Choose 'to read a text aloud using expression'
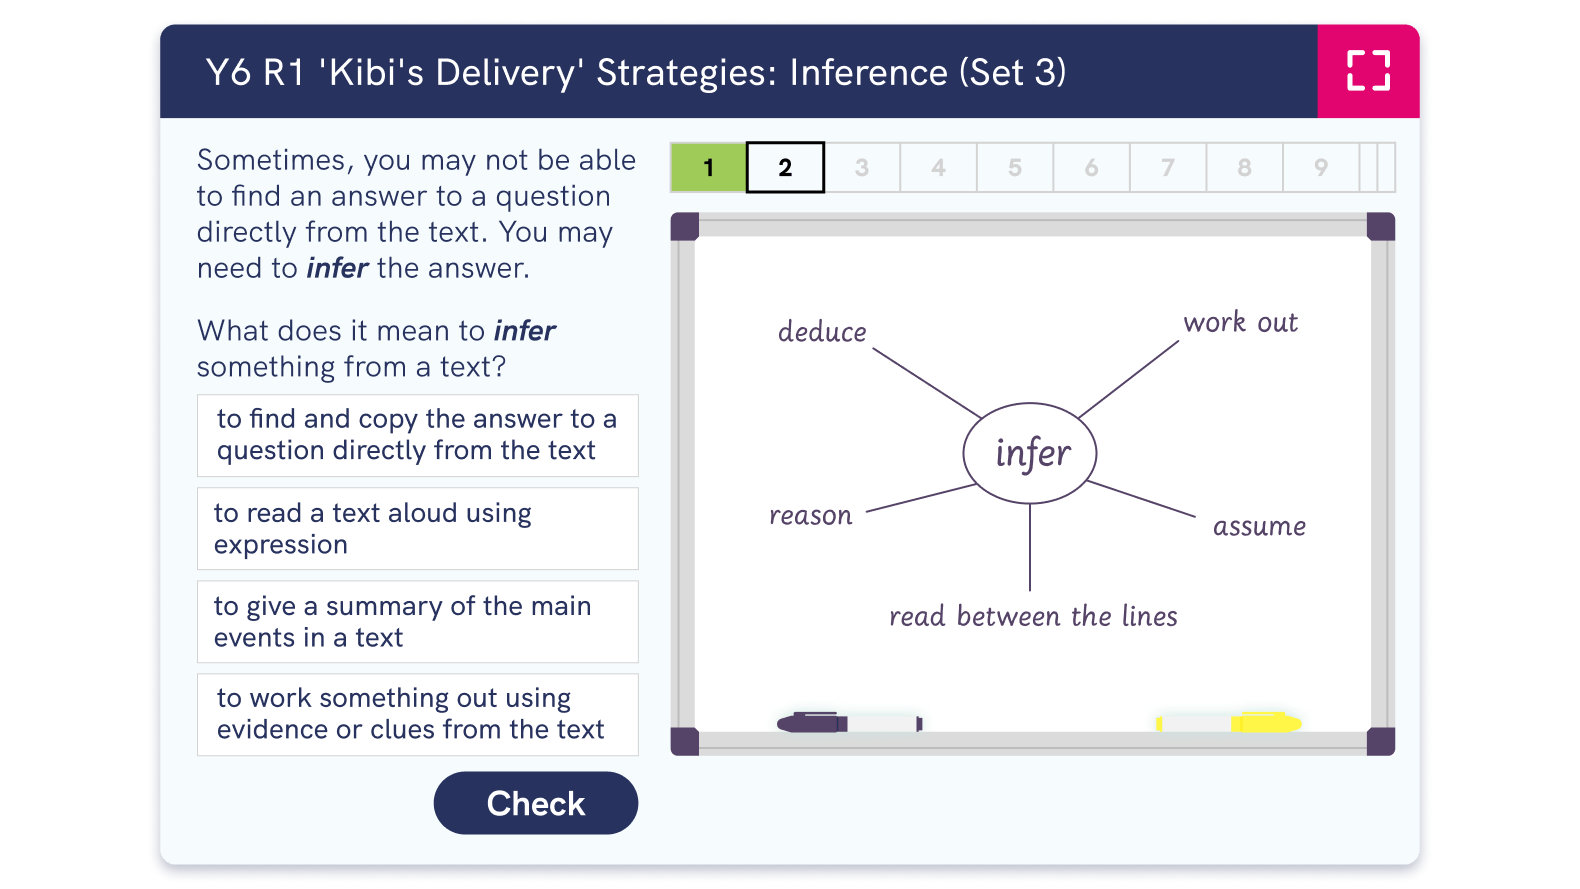 click(417, 528)
